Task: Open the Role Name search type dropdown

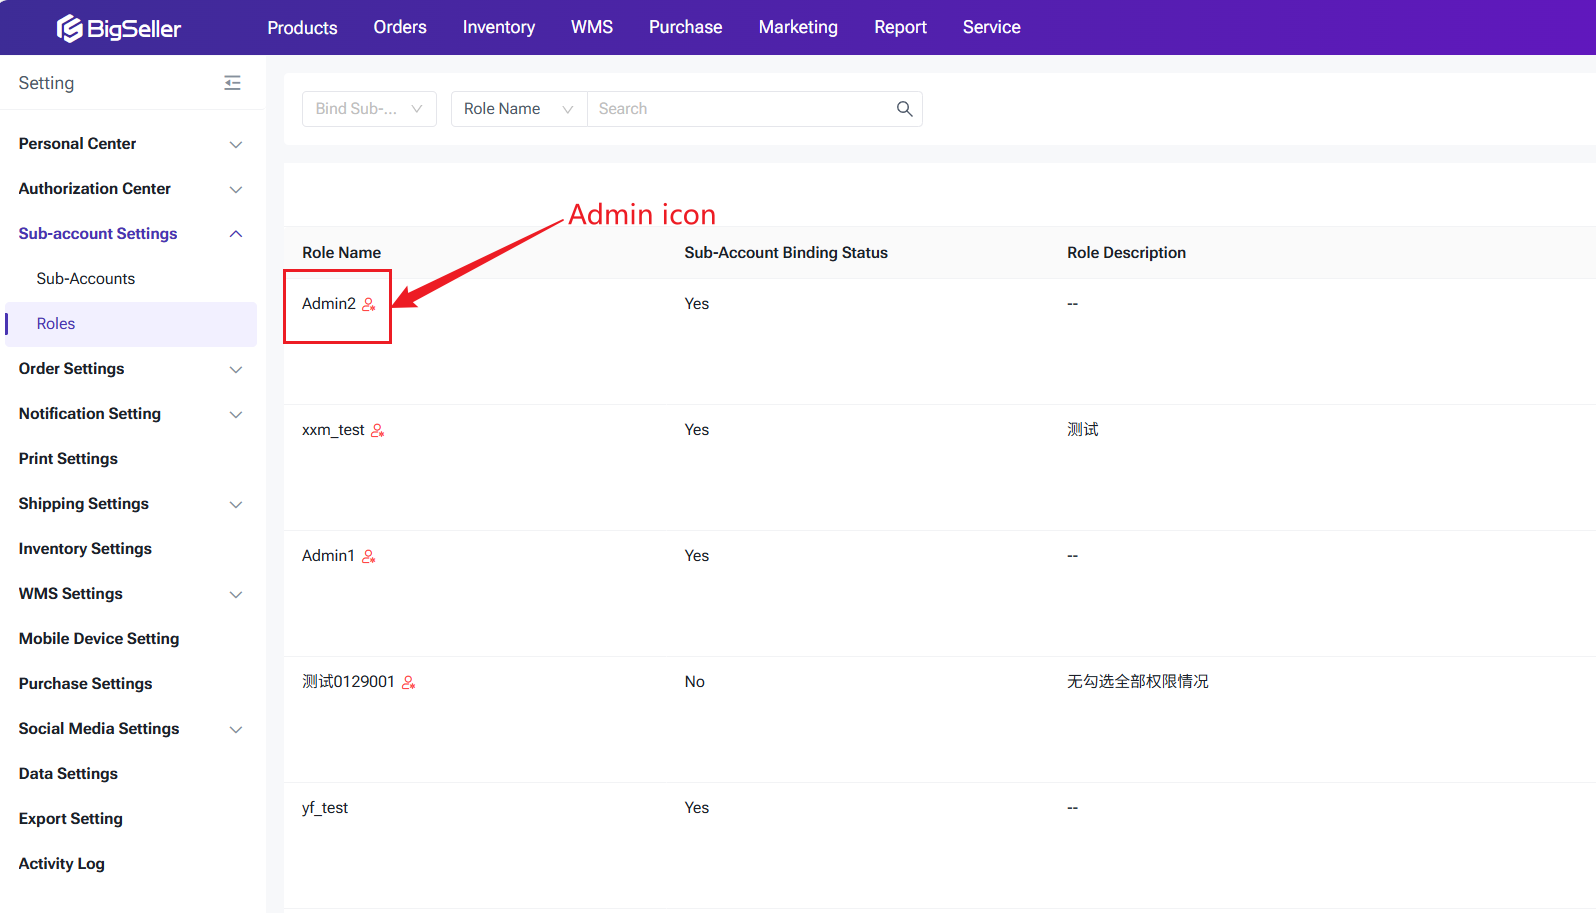Action: tap(518, 109)
